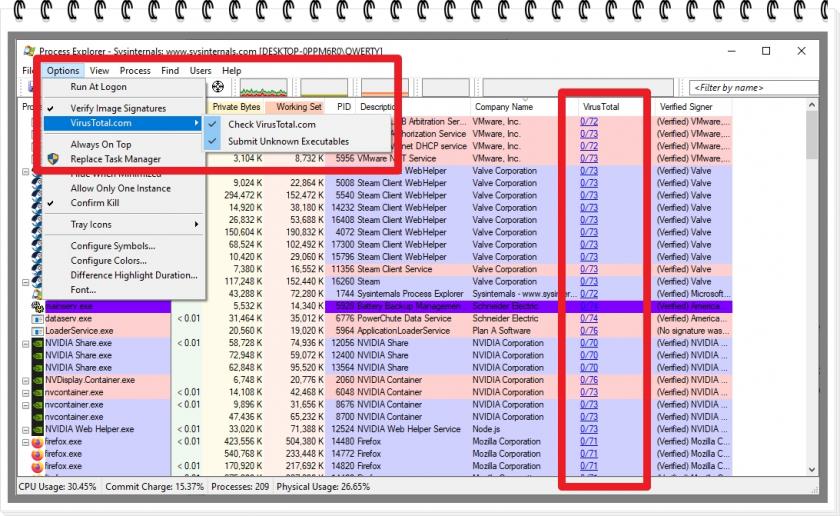Toggle Check VirusTotal.com option
The width and height of the screenshot is (840, 516).
[271, 125]
